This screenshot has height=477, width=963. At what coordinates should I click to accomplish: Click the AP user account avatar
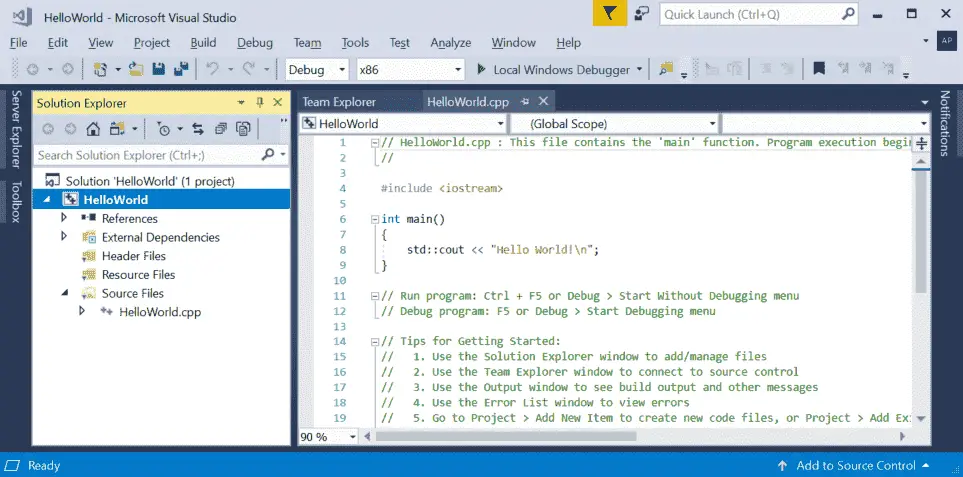click(x=945, y=41)
